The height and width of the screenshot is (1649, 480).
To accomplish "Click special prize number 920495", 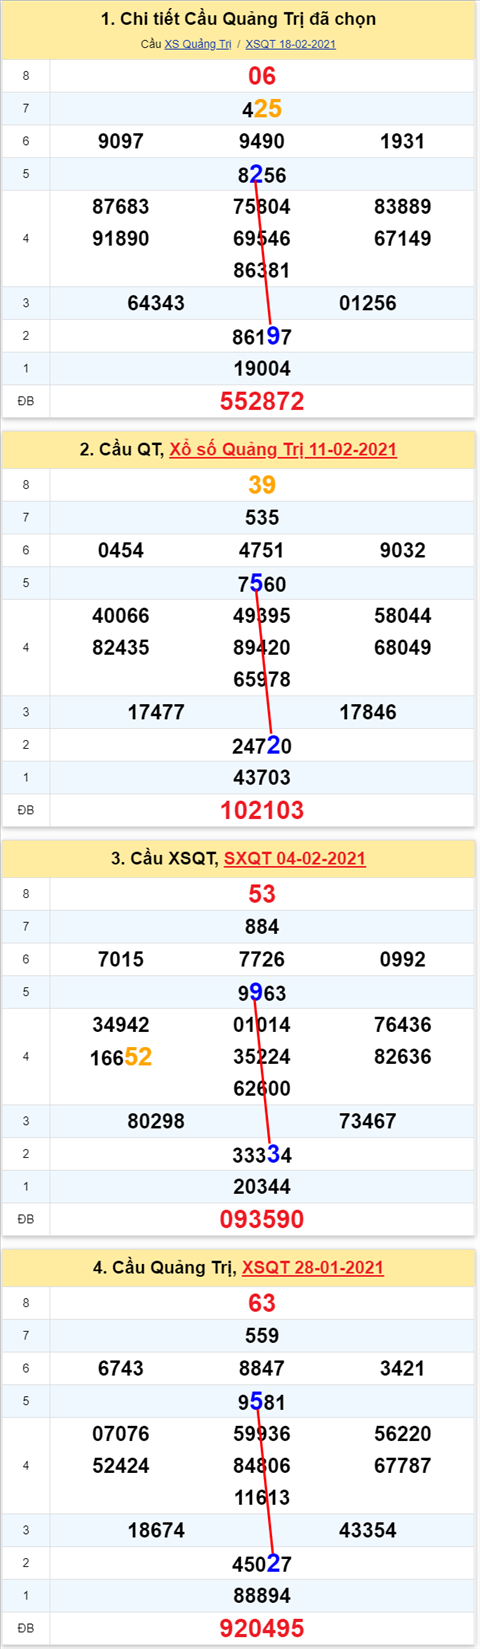I will (262, 1628).
